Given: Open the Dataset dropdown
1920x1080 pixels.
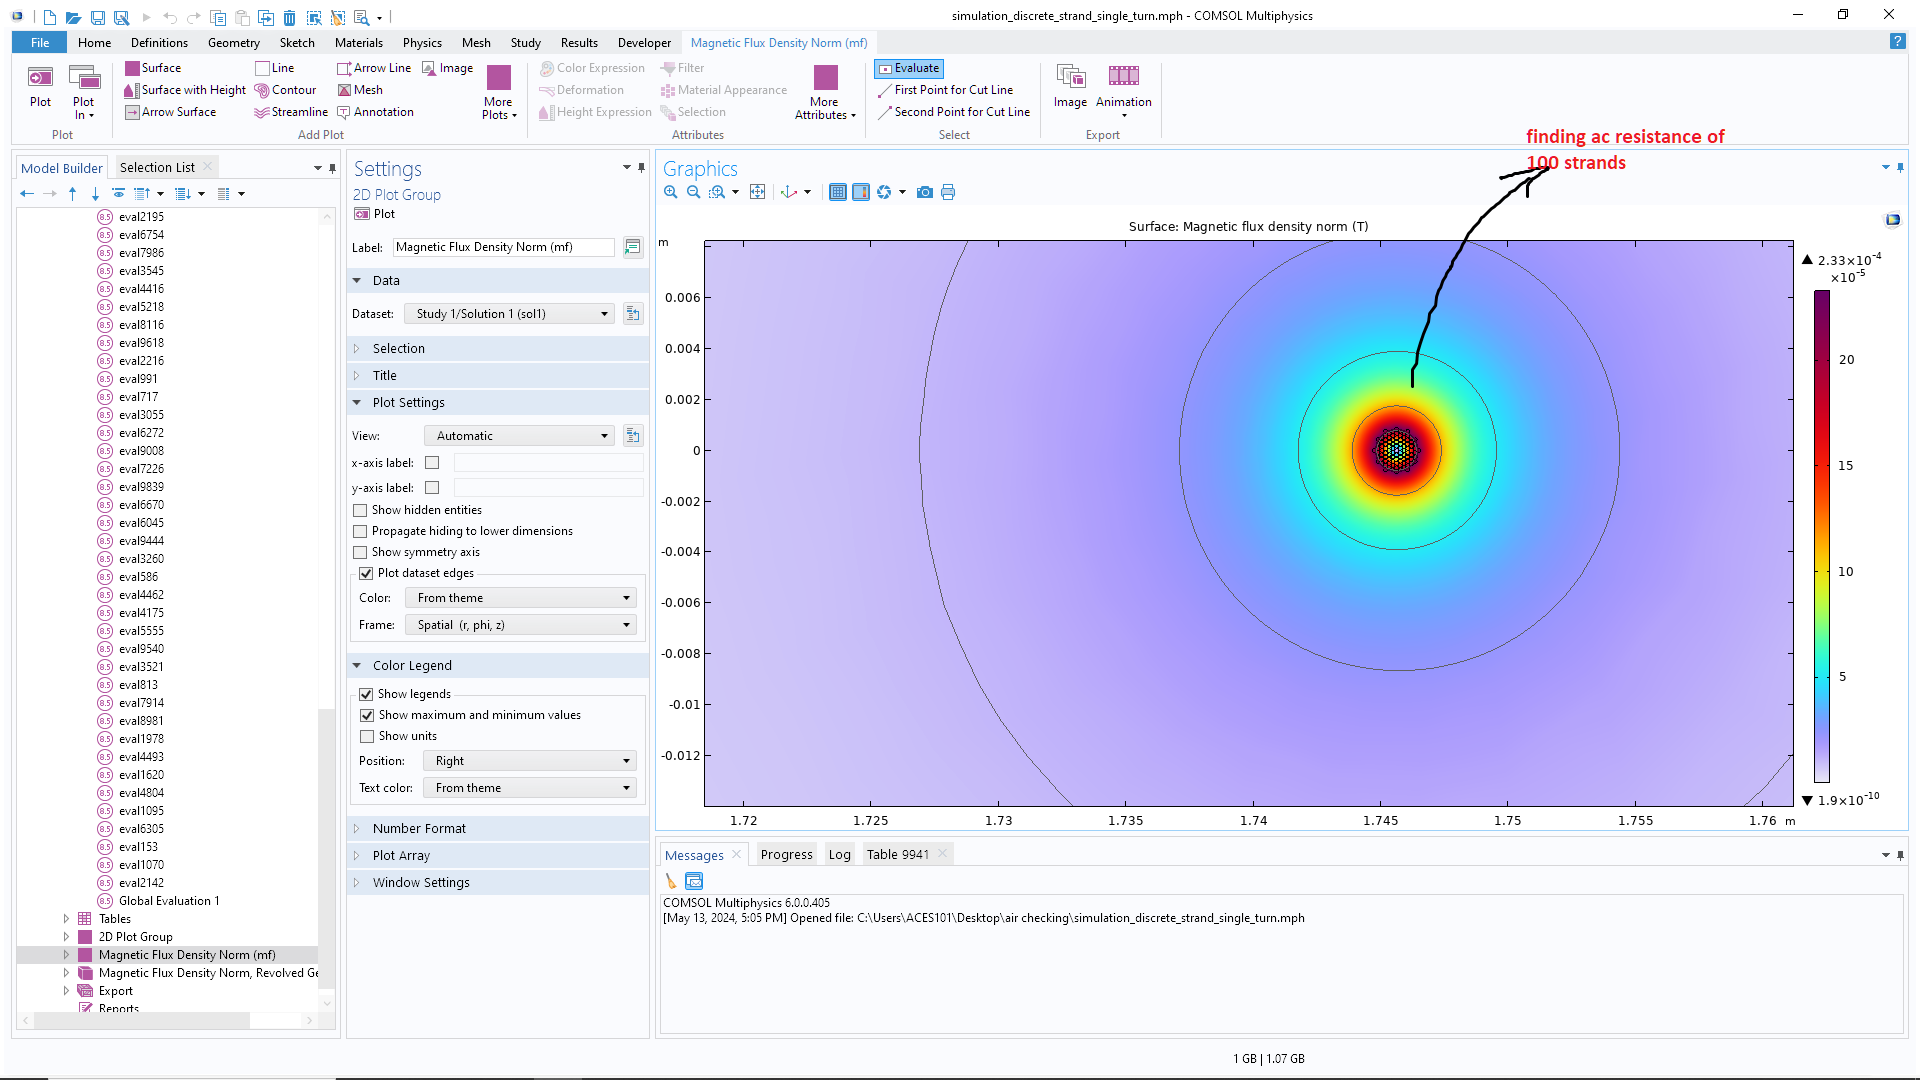Looking at the screenshot, I should click(x=511, y=314).
